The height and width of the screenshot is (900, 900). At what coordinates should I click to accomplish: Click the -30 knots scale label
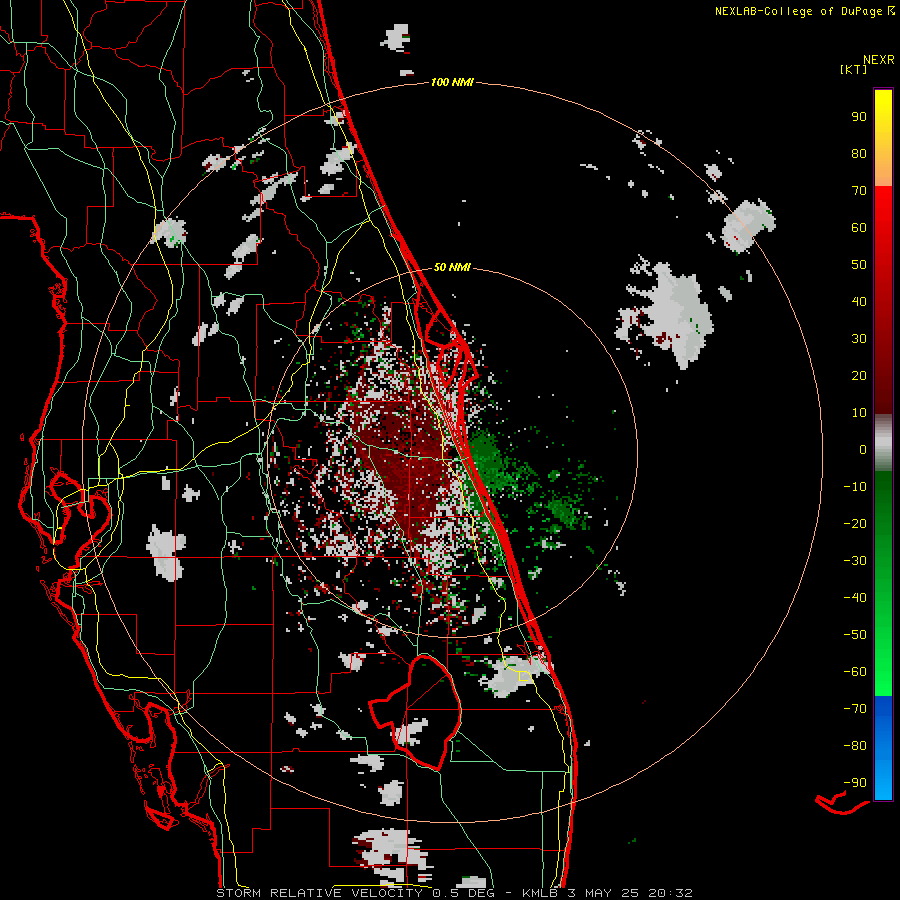coord(855,561)
